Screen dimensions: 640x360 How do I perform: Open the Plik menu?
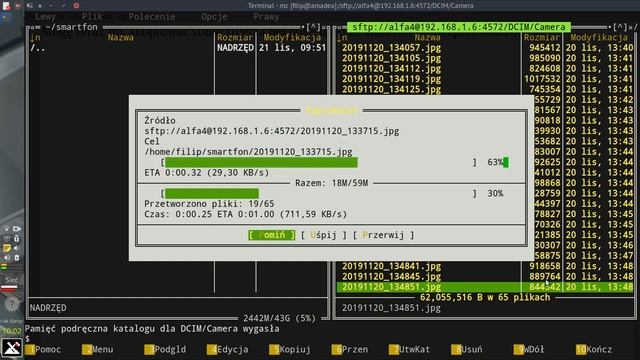tap(92, 17)
